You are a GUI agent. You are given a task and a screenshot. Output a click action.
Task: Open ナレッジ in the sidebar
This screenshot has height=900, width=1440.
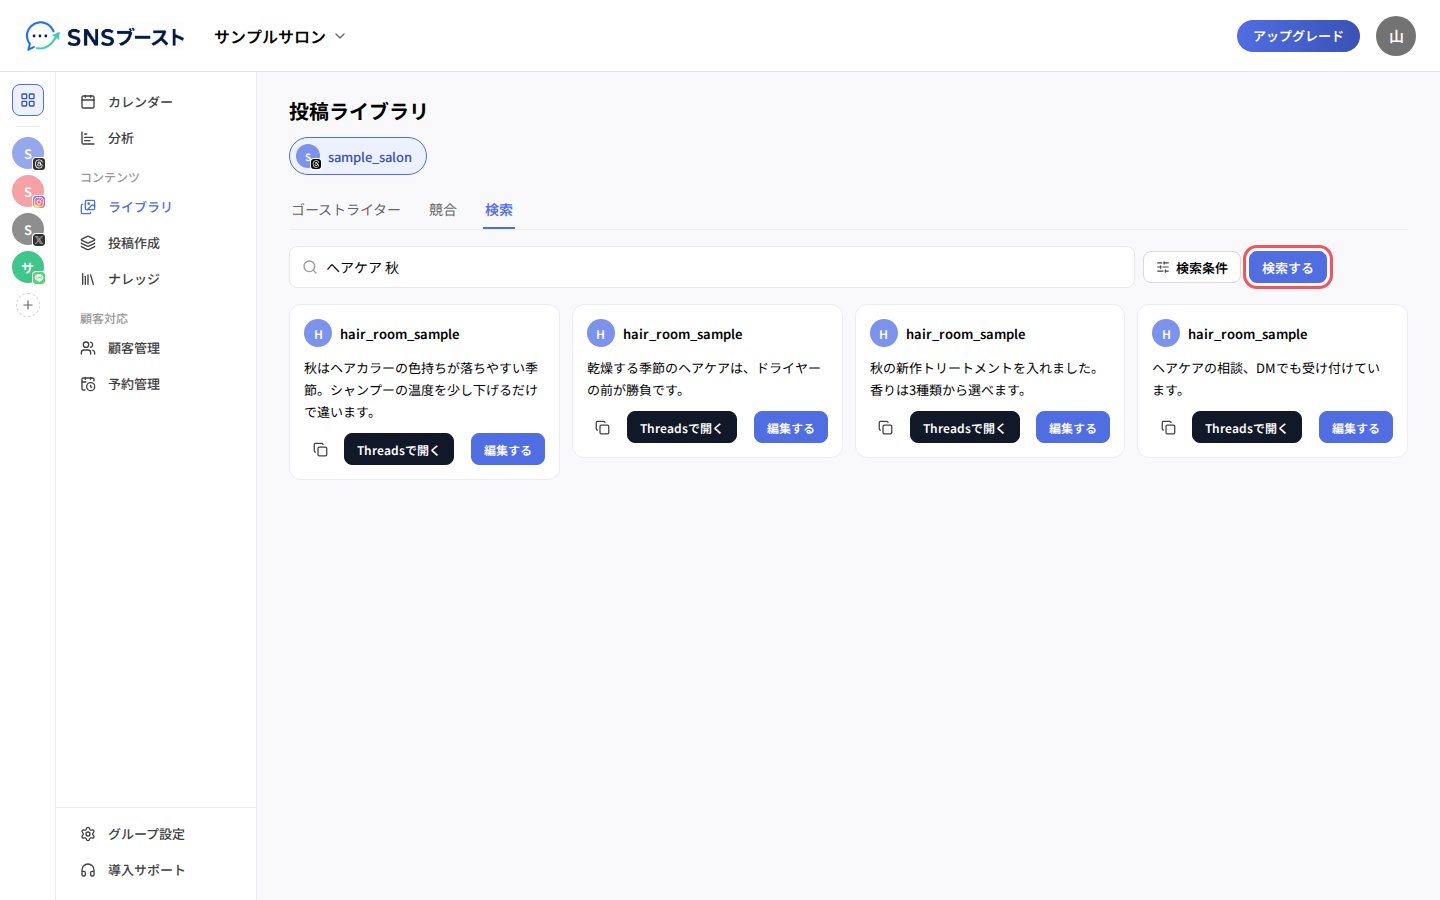(156, 279)
